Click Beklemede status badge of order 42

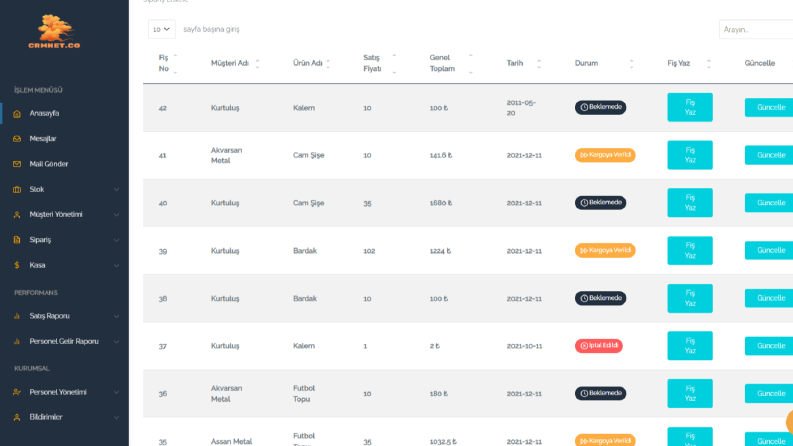pos(600,107)
